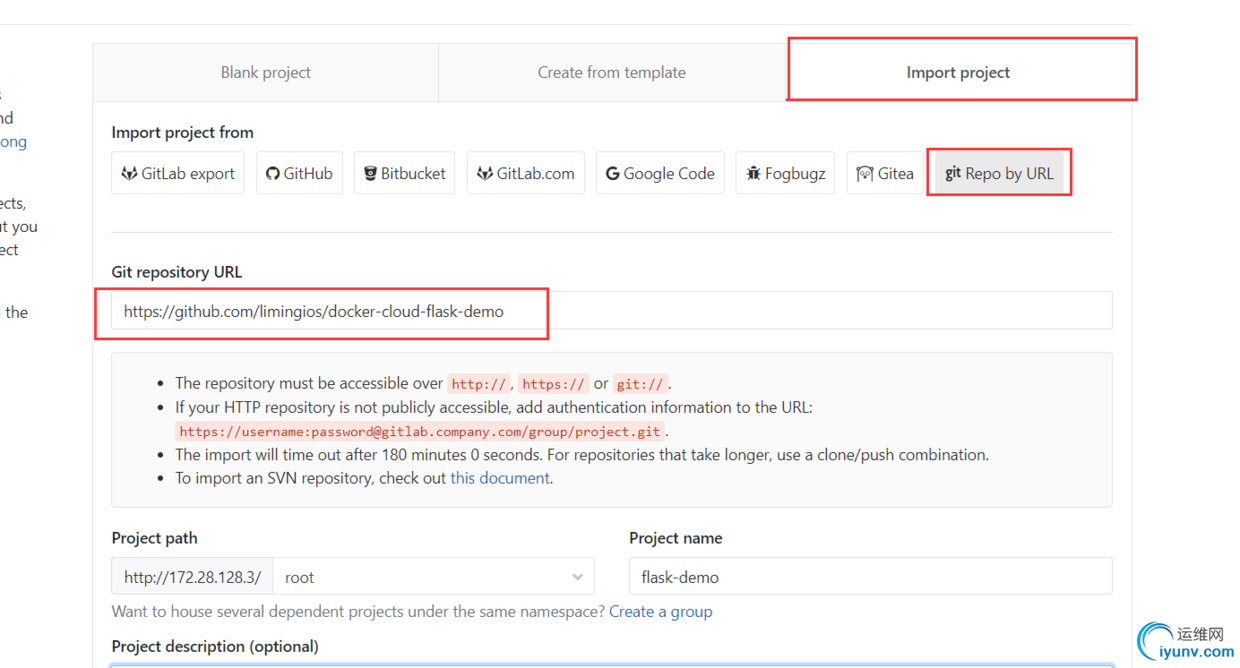This screenshot has width=1240, height=668.
Task: Open the Create from template tab
Action: click(x=612, y=73)
